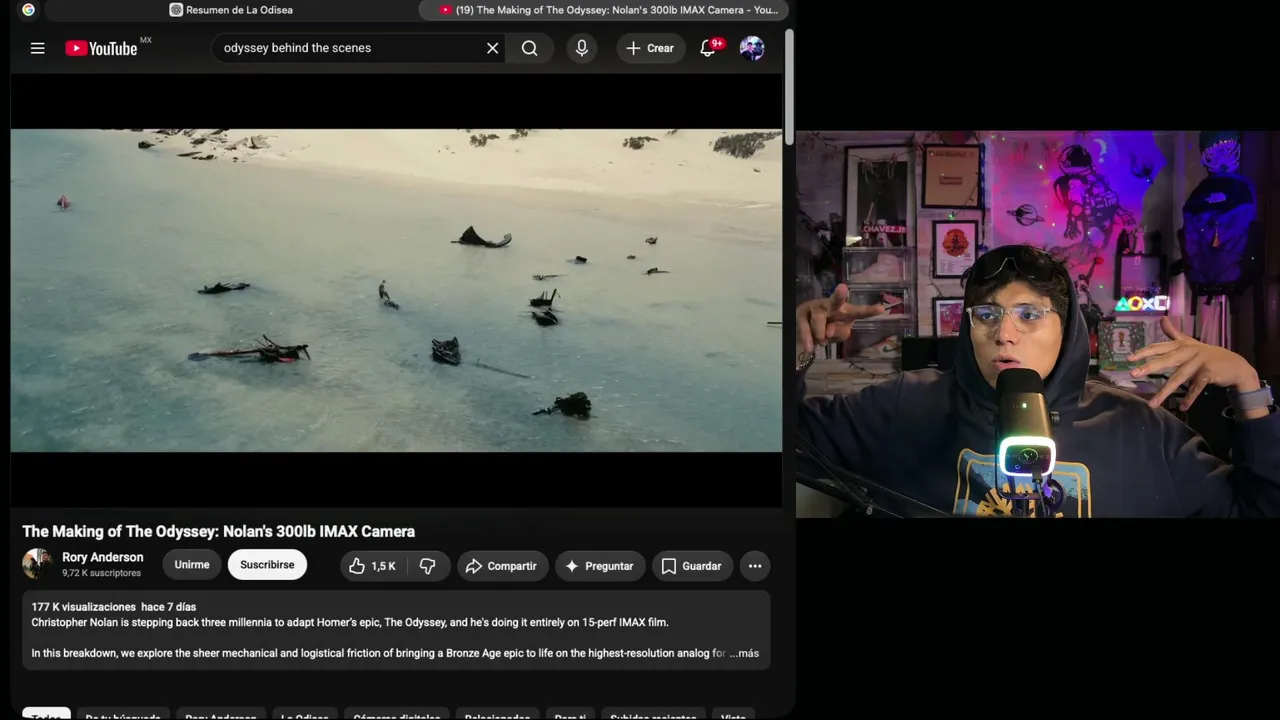
Task: Click the 177 K visualizaciones text
Action: click(84, 607)
